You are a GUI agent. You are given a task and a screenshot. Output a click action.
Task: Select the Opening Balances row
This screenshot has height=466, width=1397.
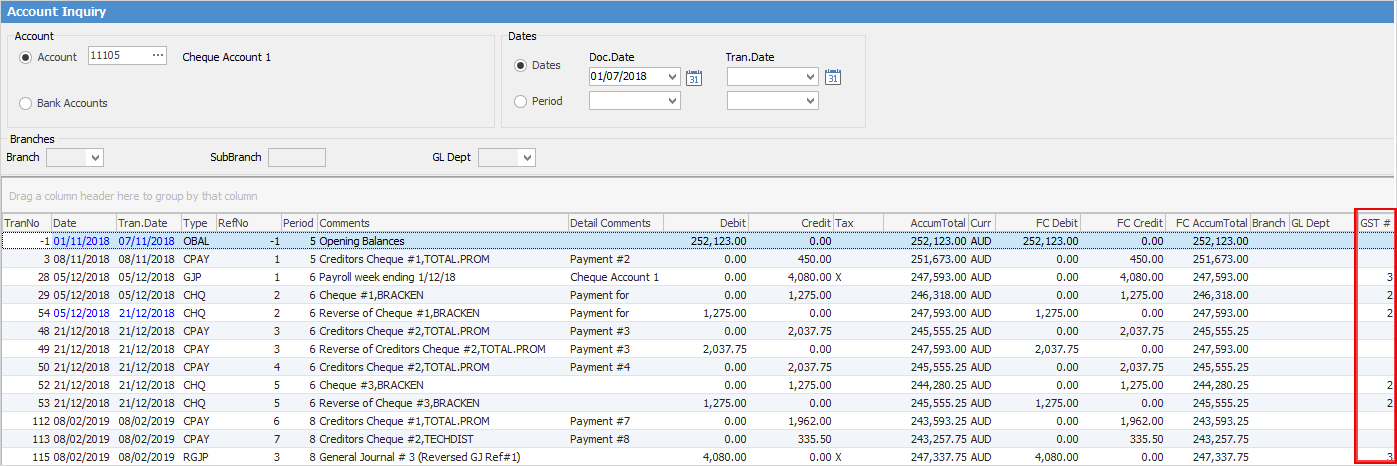coord(698,241)
